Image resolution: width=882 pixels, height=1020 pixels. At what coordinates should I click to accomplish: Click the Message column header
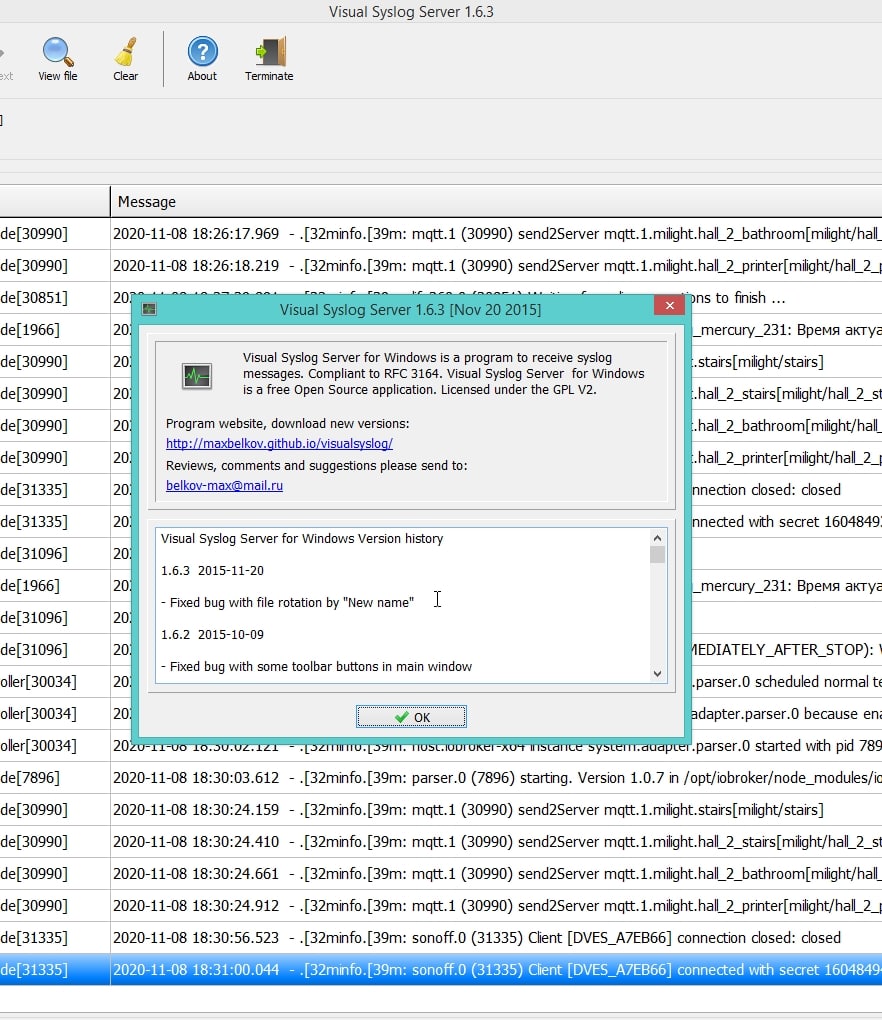(496, 202)
